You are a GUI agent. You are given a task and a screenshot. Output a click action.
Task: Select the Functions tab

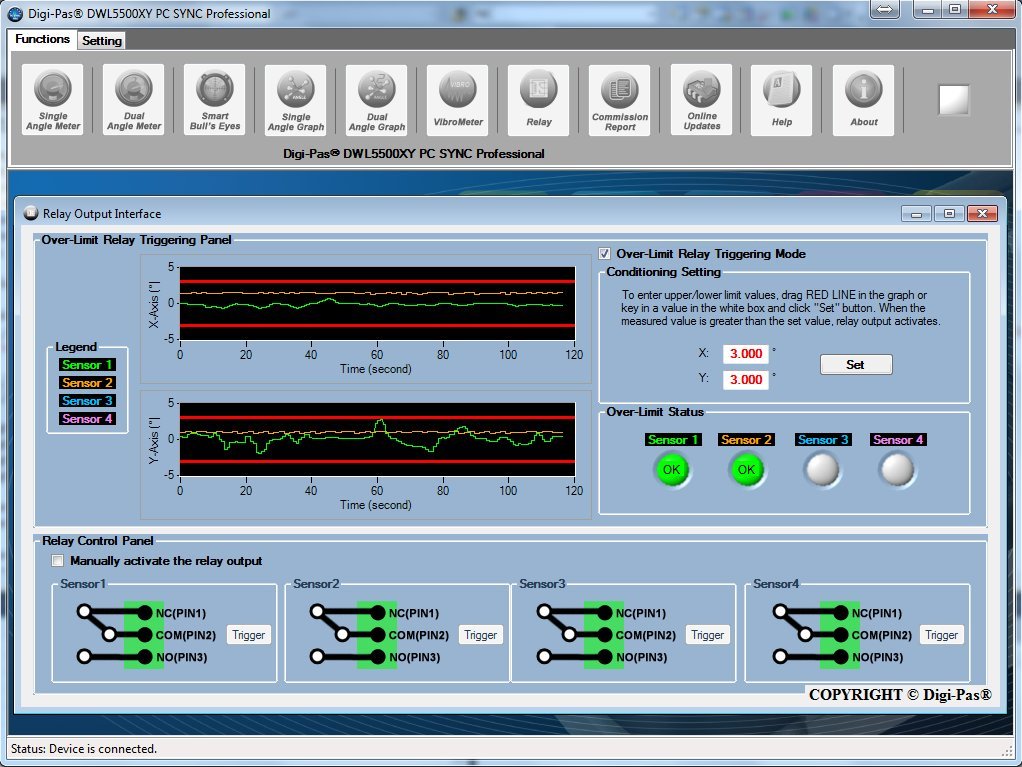[x=43, y=40]
